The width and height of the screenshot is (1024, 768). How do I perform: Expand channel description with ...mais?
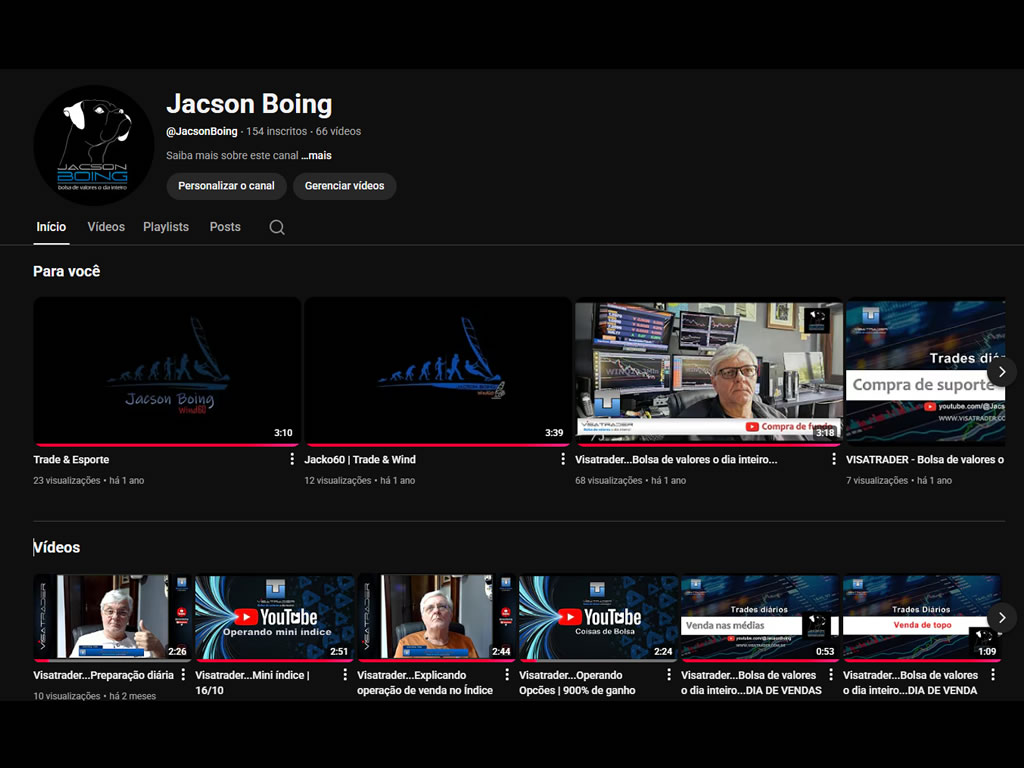pos(316,156)
